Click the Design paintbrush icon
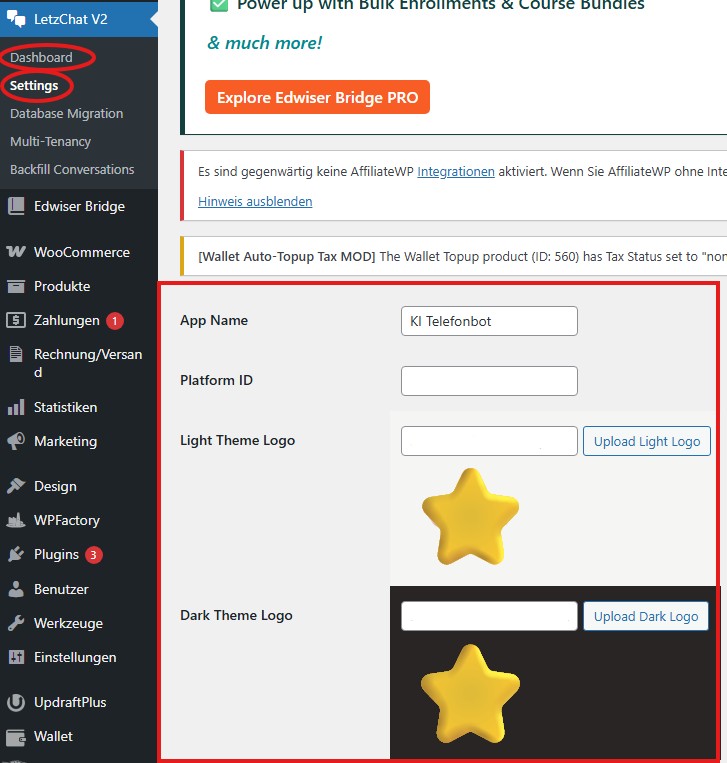This screenshot has width=727, height=763. pyautogui.click(x=16, y=486)
